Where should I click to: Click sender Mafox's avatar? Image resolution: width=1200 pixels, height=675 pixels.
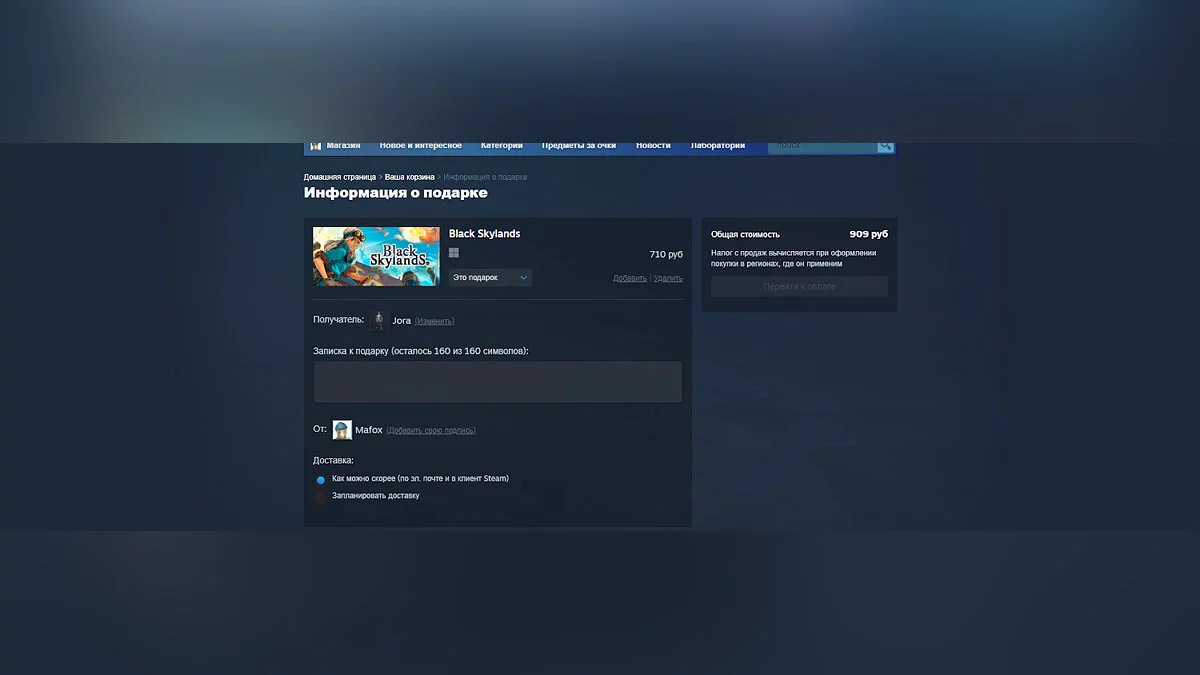coord(342,430)
